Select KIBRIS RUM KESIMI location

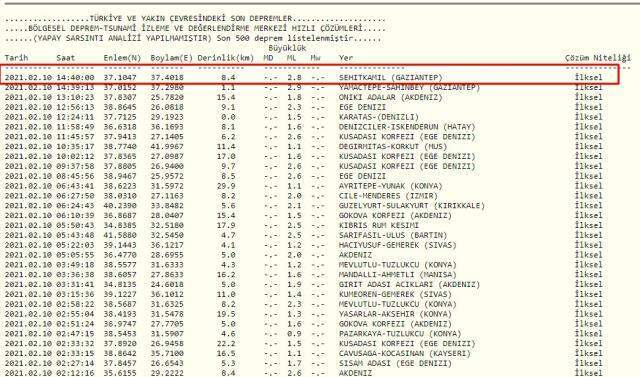pos(379,225)
